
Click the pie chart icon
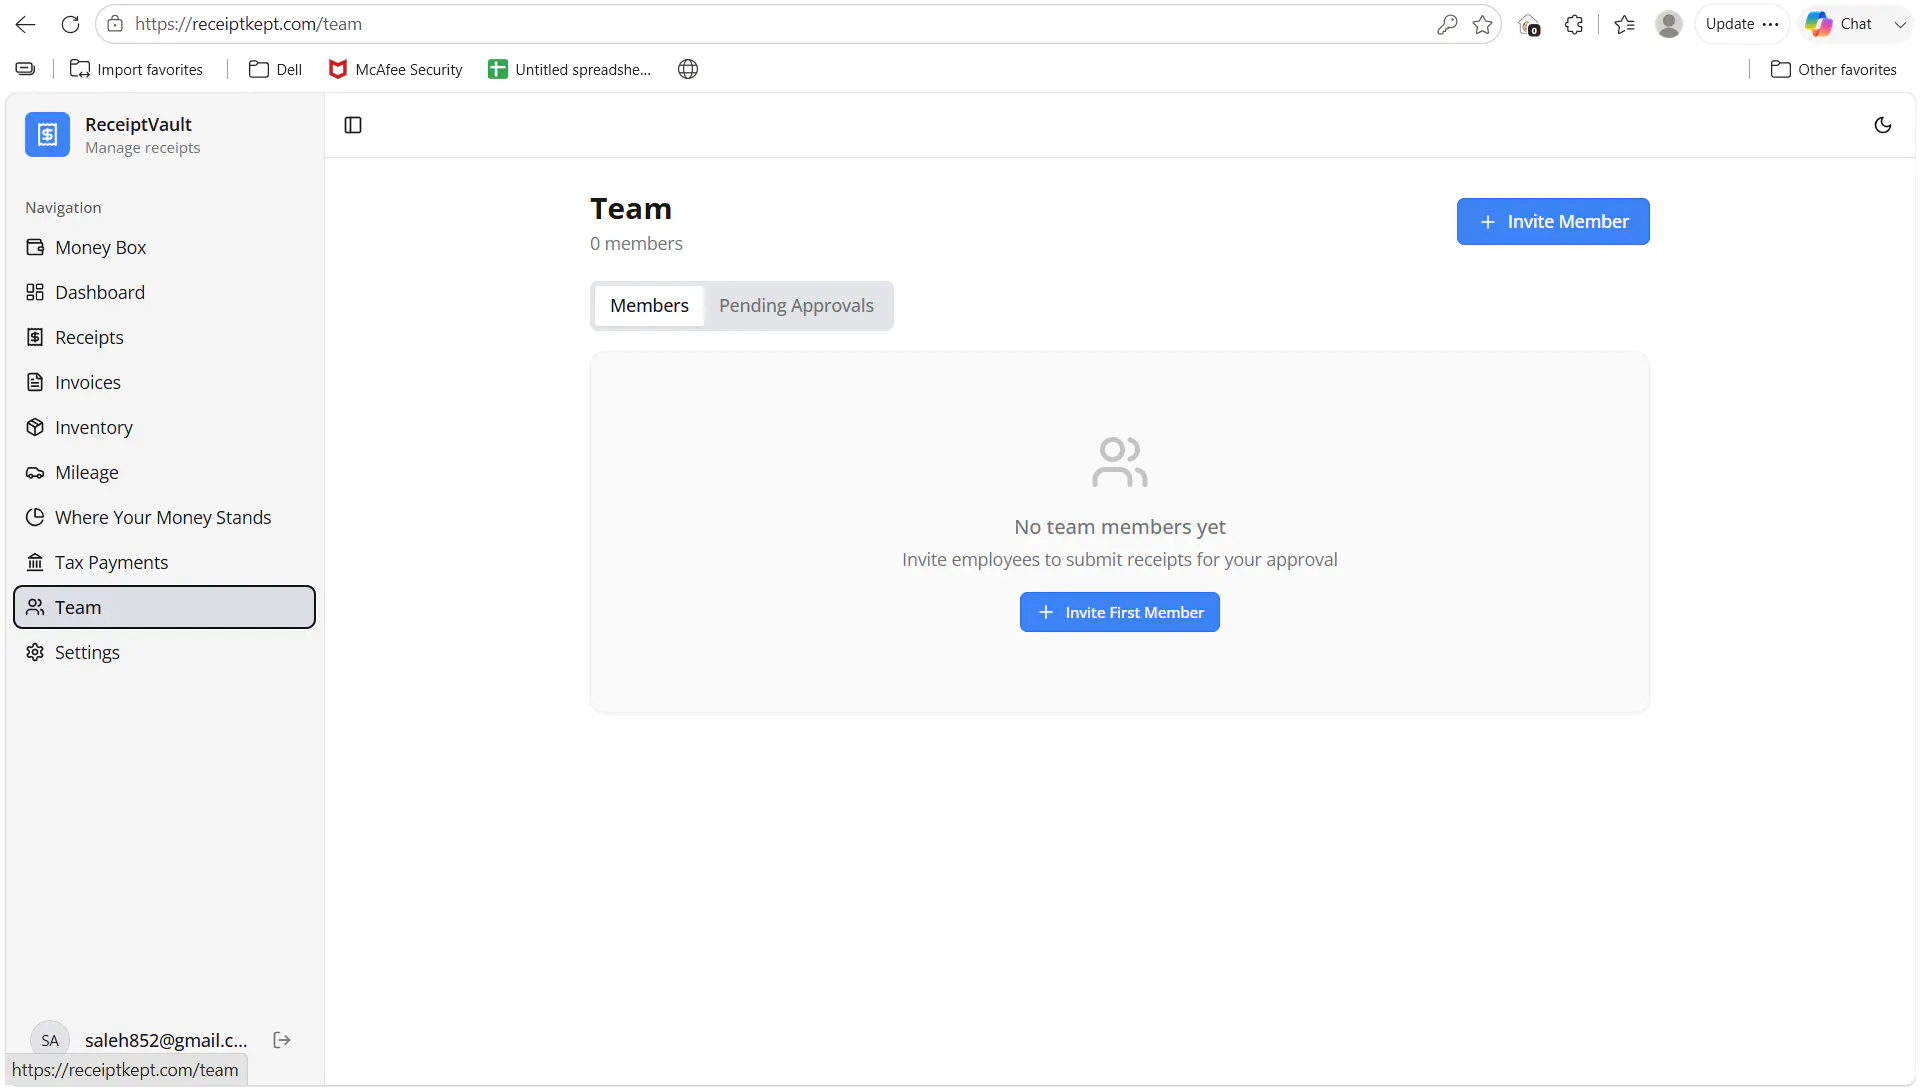pos(35,517)
